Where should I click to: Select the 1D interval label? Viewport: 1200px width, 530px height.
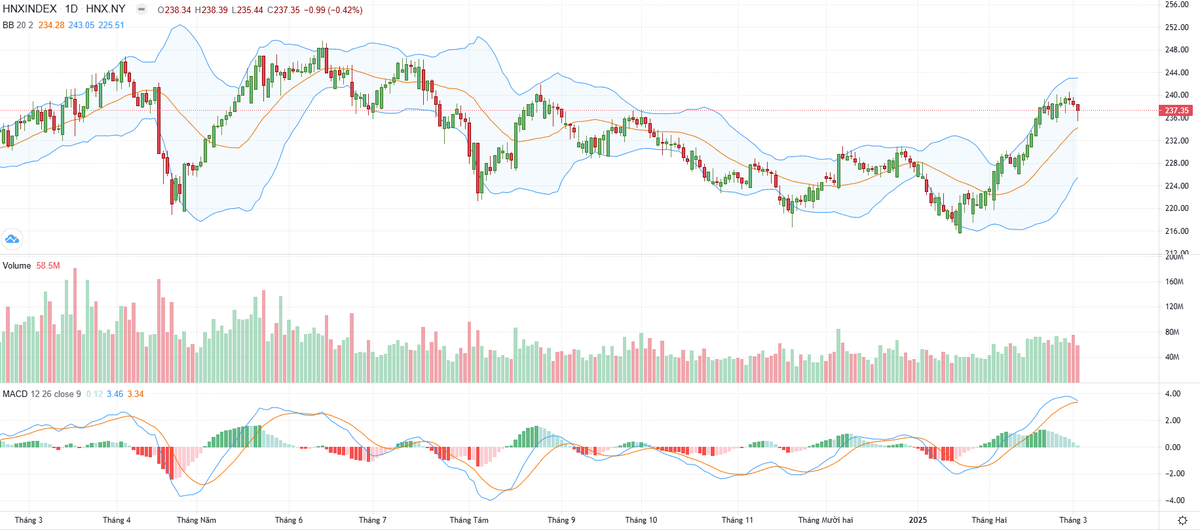pos(70,8)
